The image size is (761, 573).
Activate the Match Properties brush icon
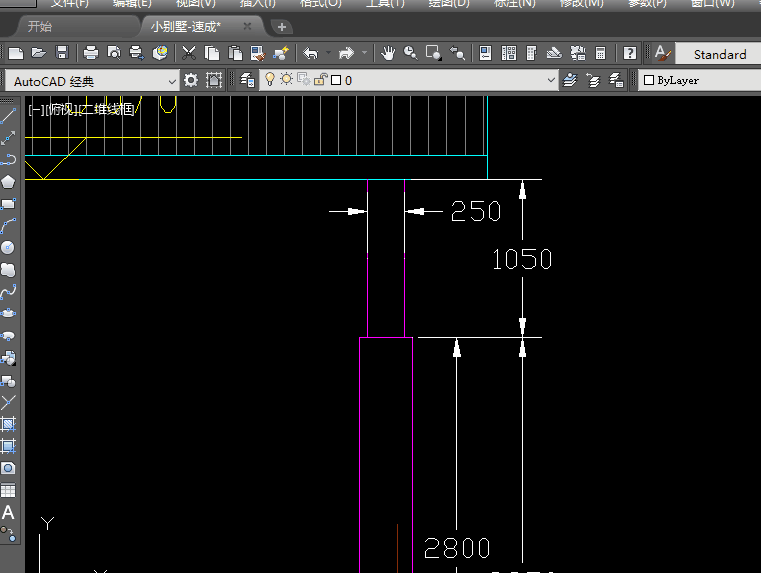point(258,52)
